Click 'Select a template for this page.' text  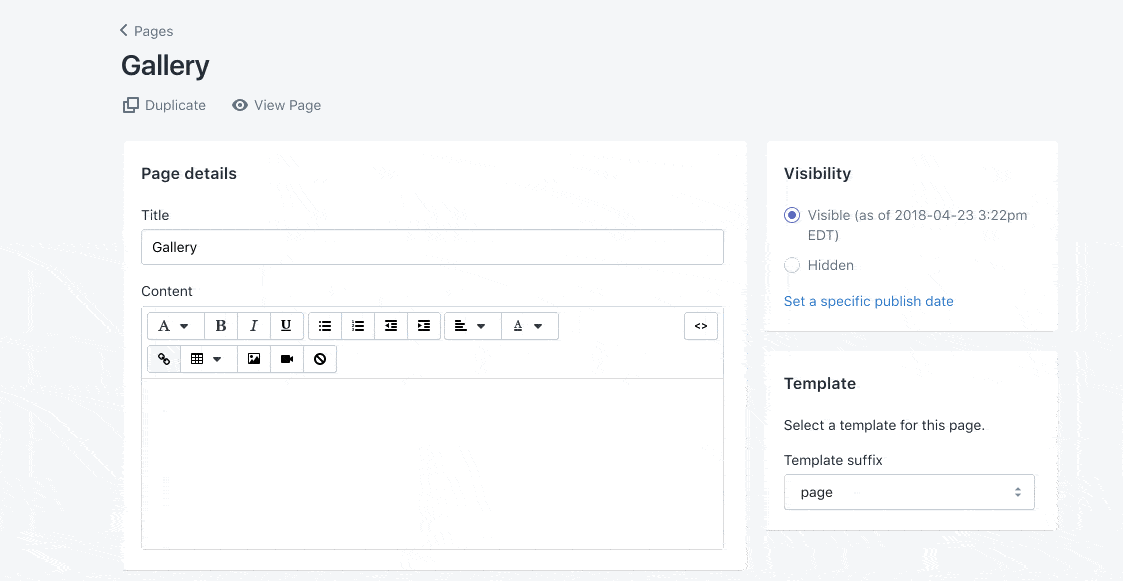pyautogui.click(x=885, y=426)
